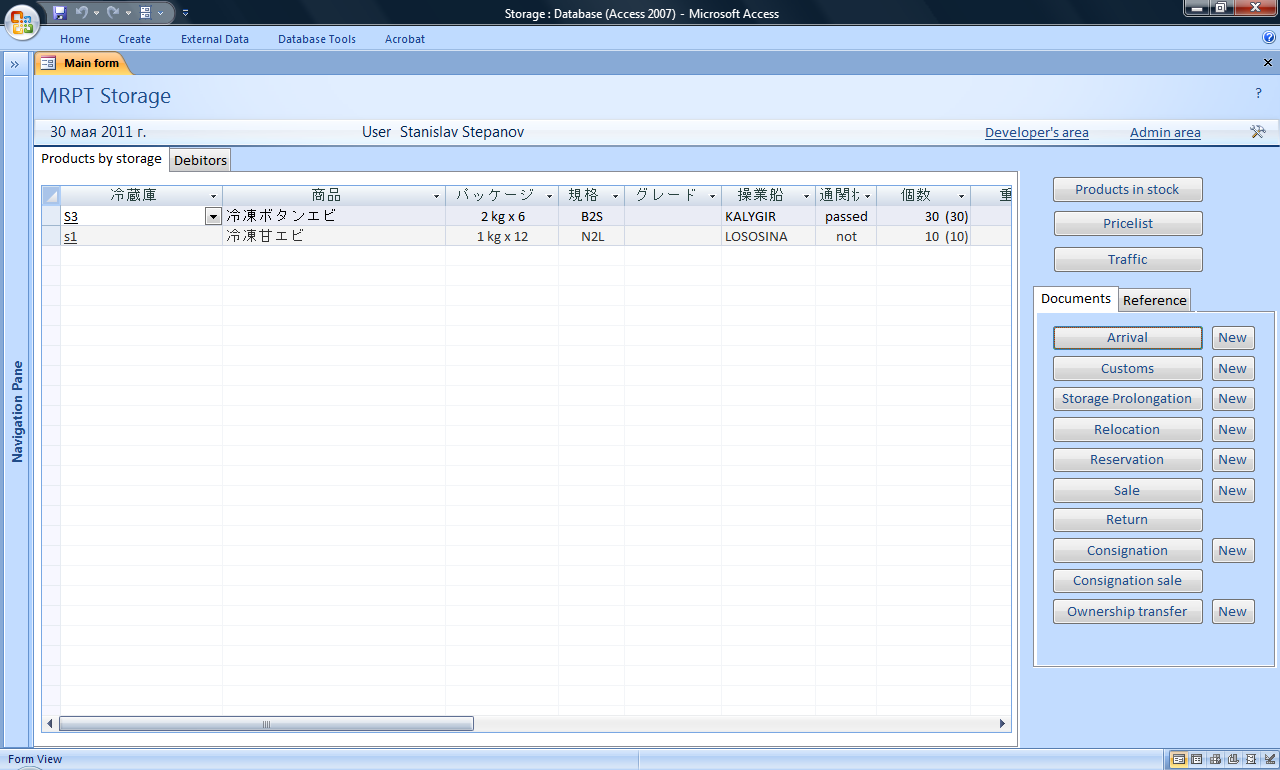Open the Home ribbon tab
This screenshot has height=770, width=1280.
pos(75,39)
